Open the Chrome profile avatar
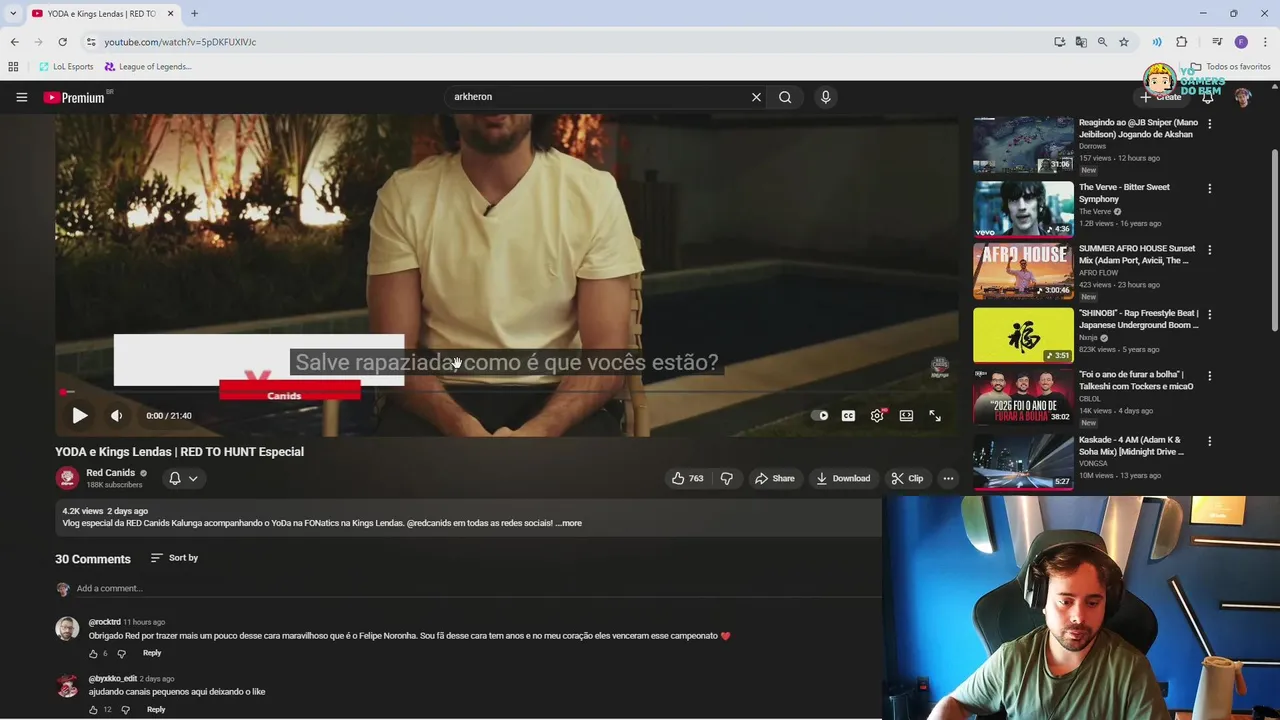Image resolution: width=1280 pixels, height=720 pixels. coord(1241,42)
